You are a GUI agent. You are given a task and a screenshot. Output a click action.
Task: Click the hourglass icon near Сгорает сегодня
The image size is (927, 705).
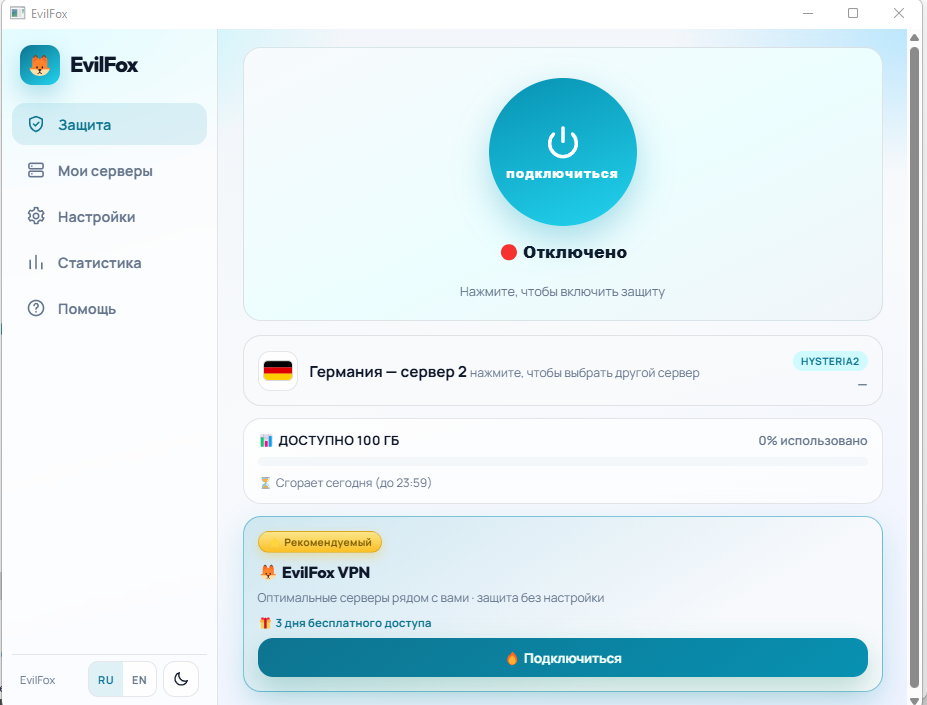pos(265,483)
